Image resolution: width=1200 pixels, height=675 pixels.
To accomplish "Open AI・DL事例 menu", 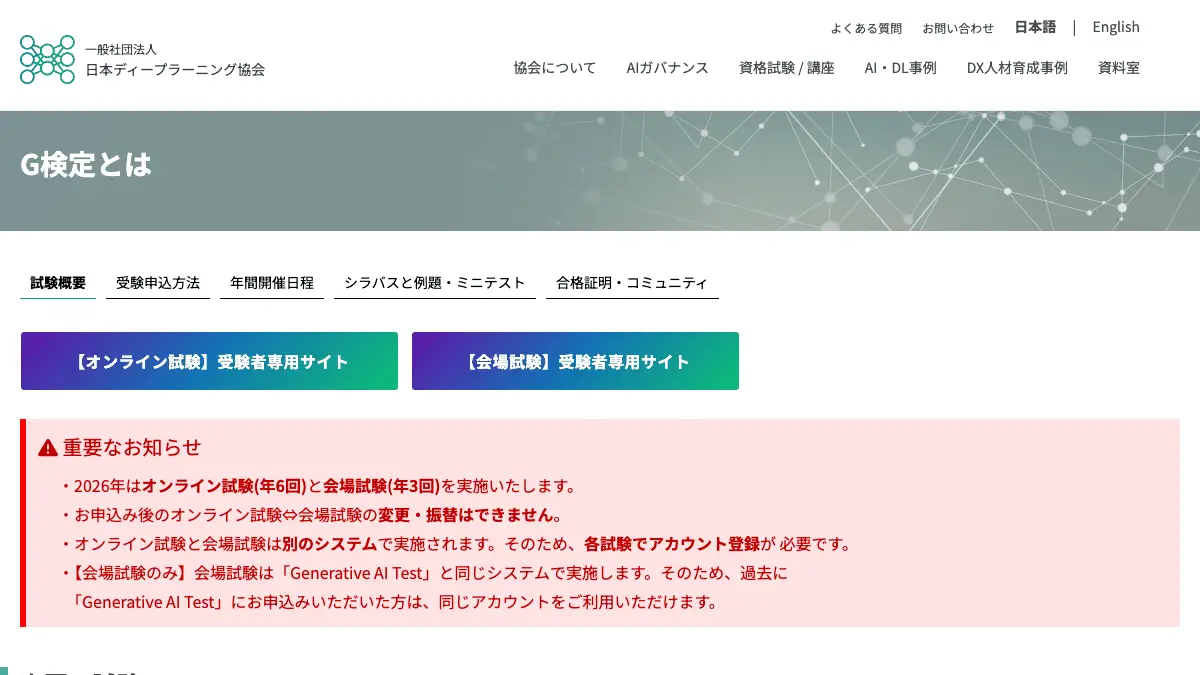I will [x=900, y=68].
